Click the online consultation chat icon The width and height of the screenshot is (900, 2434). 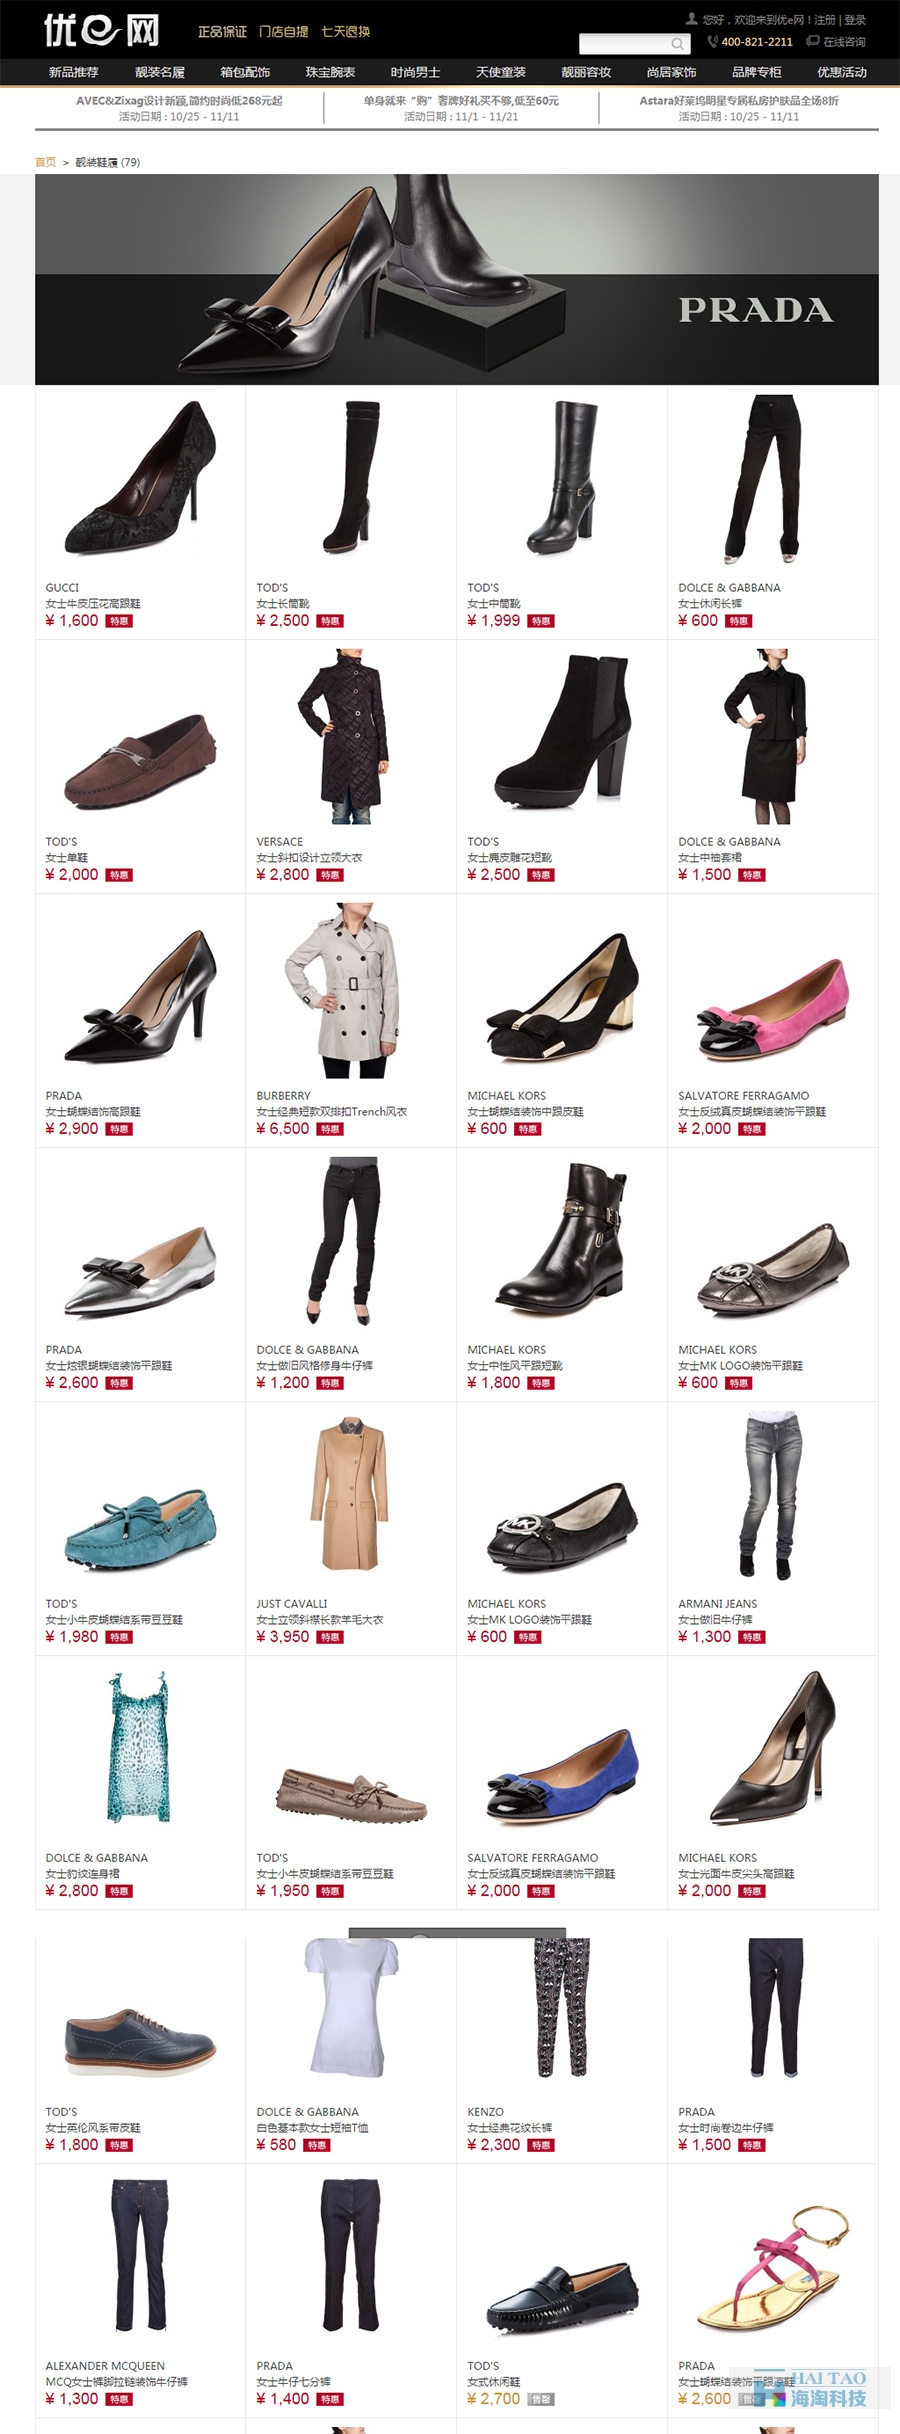coord(813,42)
